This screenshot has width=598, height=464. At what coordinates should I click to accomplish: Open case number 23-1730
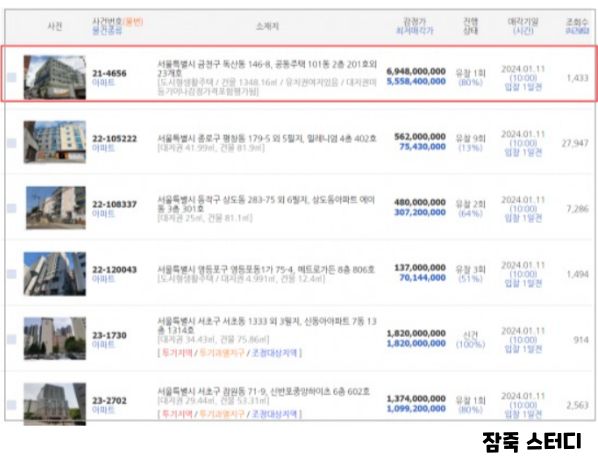click(x=109, y=336)
